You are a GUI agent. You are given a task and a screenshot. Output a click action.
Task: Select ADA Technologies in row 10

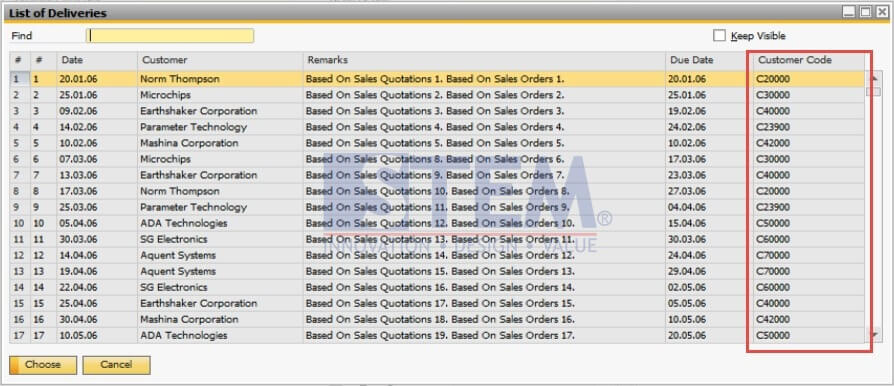click(x=184, y=223)
